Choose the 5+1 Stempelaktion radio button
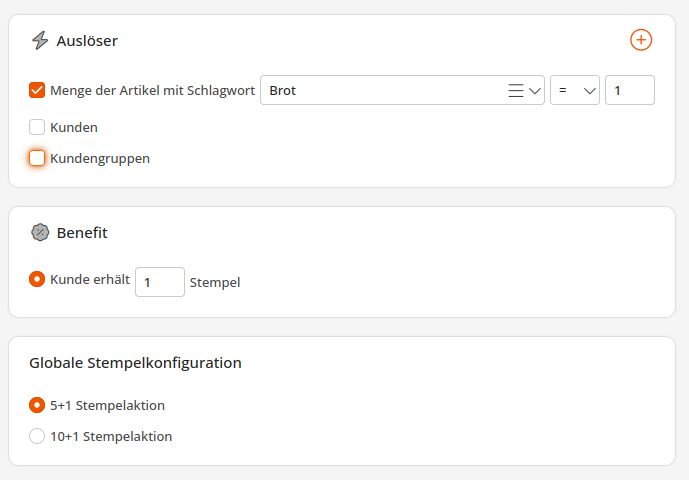This screenshot has height=480, width=689. click(37, 405)
